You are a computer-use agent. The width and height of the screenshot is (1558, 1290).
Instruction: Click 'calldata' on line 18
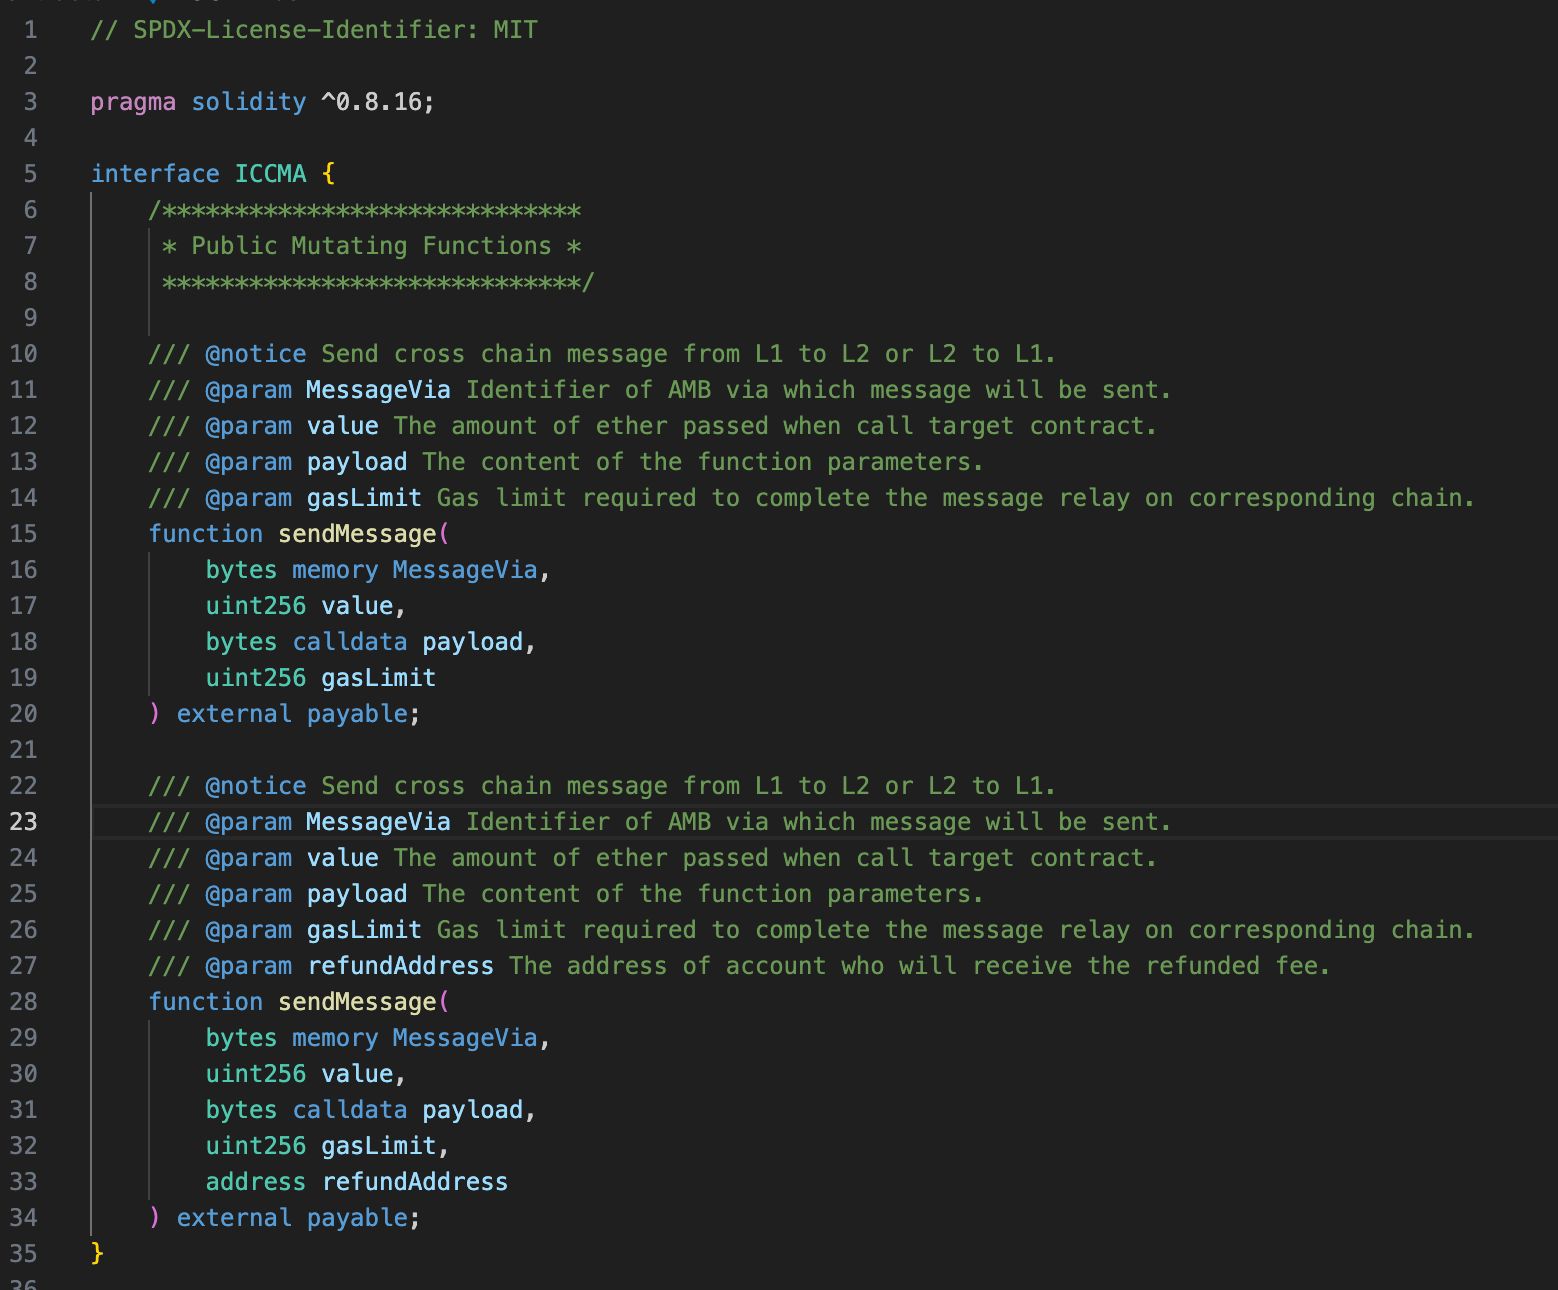click(x=350, y=642)
